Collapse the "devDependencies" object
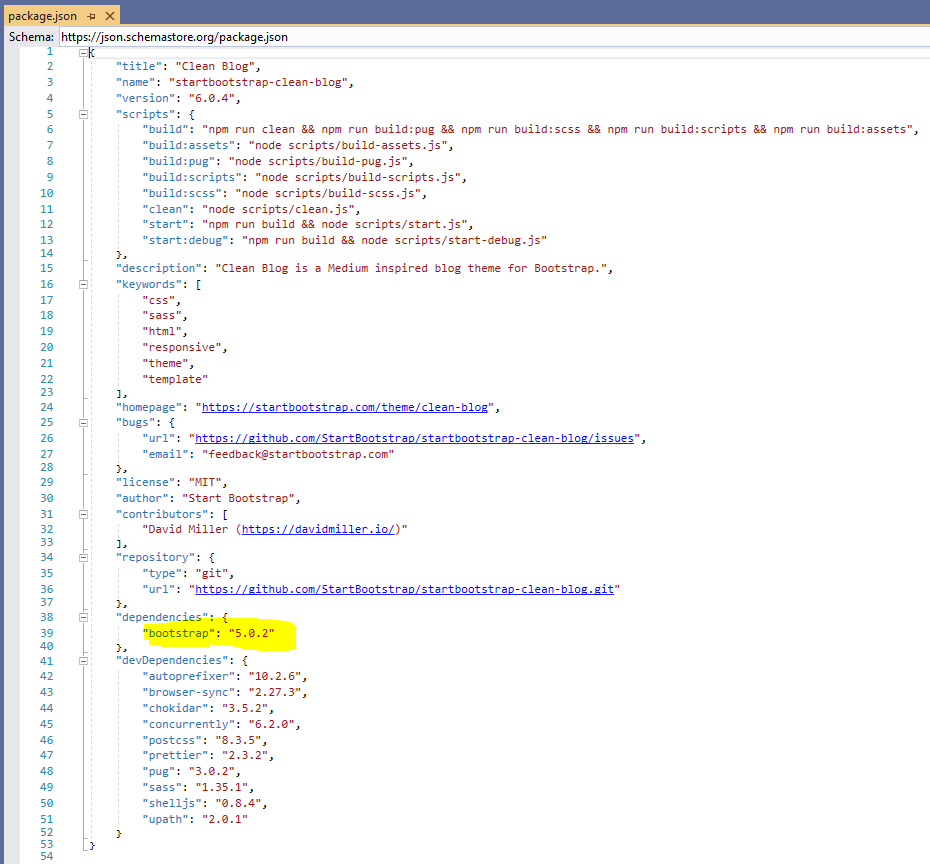930x864 pixels. pos(84,661)
